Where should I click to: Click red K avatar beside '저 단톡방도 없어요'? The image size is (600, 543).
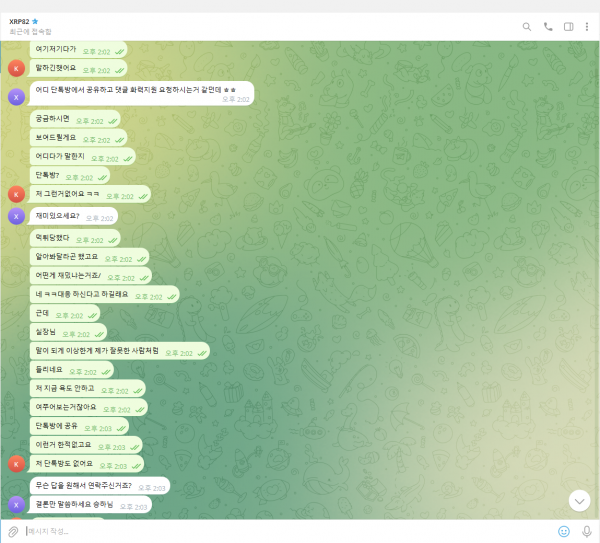point(15,464)
